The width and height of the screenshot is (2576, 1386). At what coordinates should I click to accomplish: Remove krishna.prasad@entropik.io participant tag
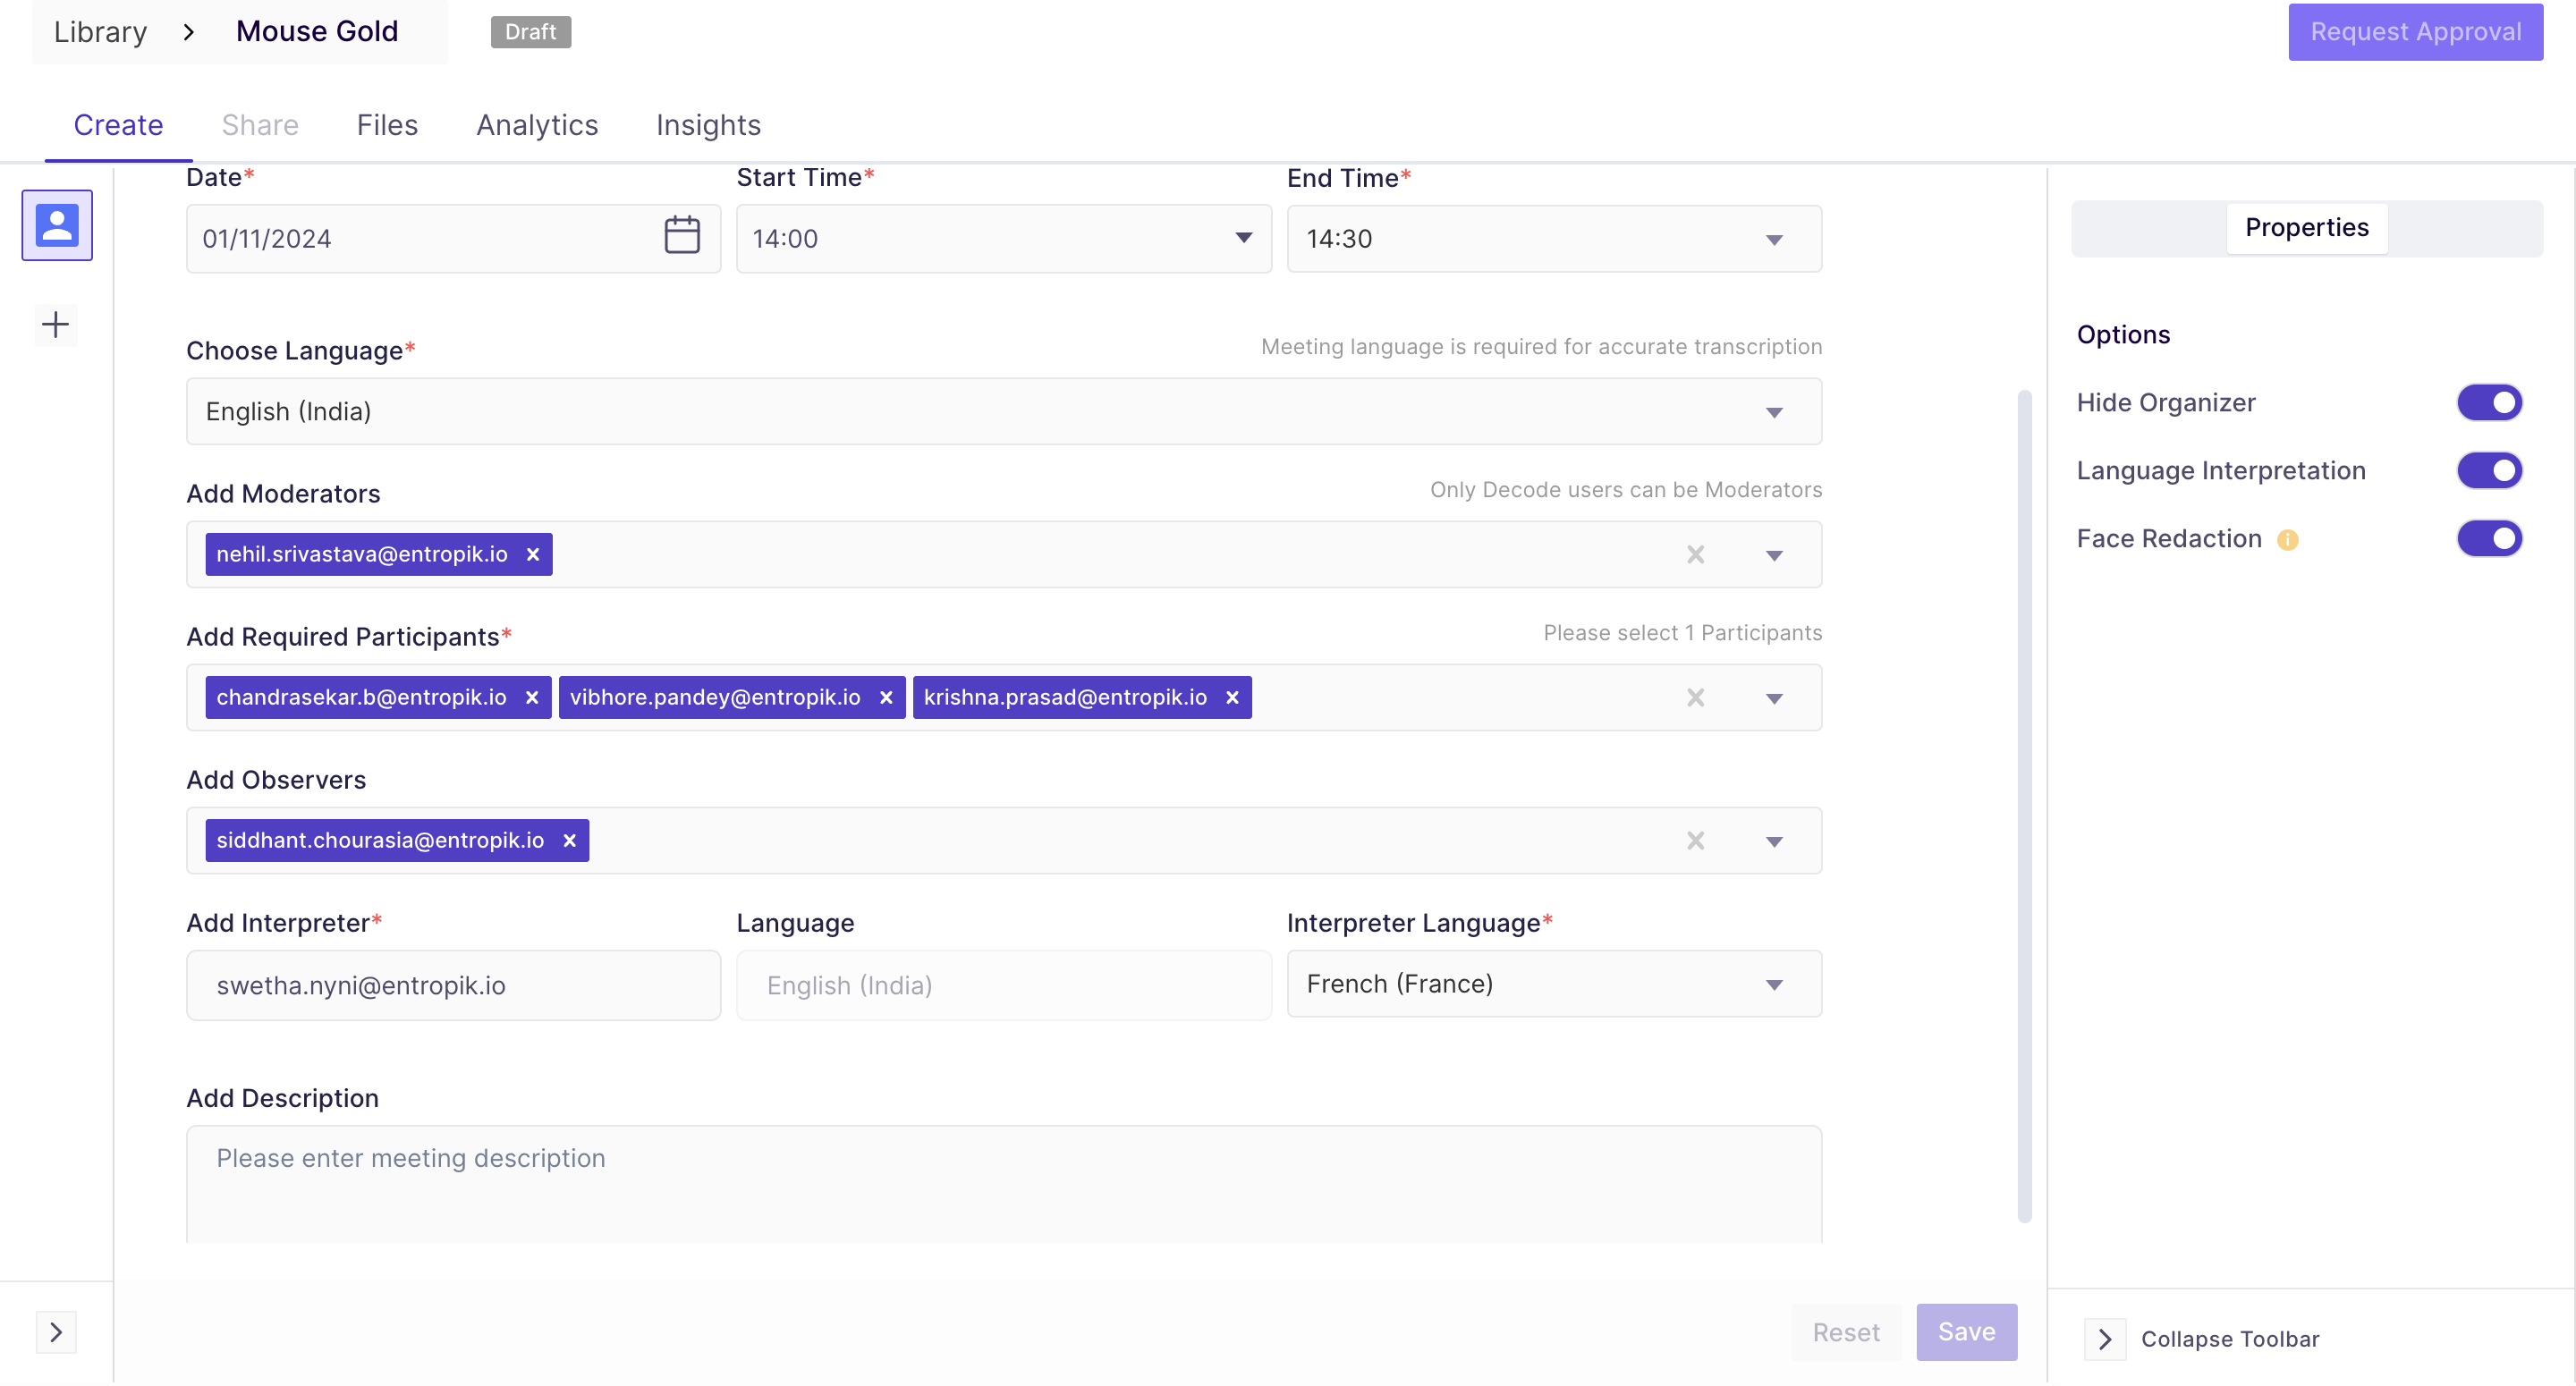click(1232, 698)
